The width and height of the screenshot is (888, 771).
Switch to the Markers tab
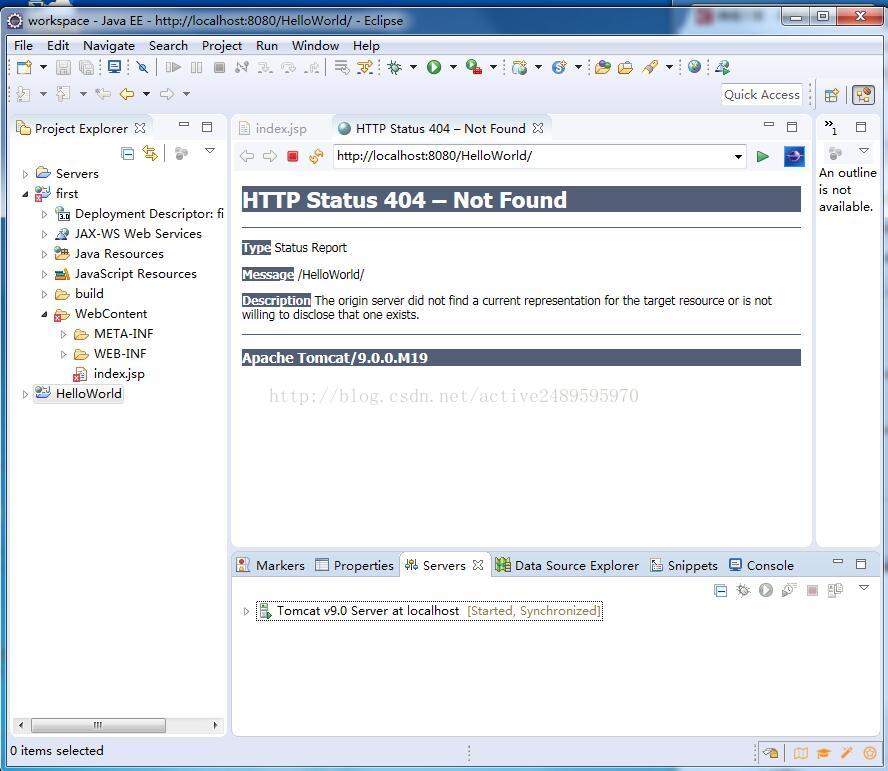point(271,565)
